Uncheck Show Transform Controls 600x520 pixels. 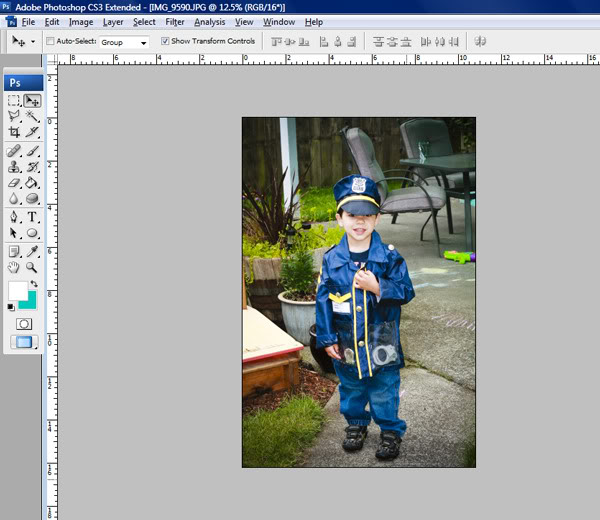coord(165,42)
